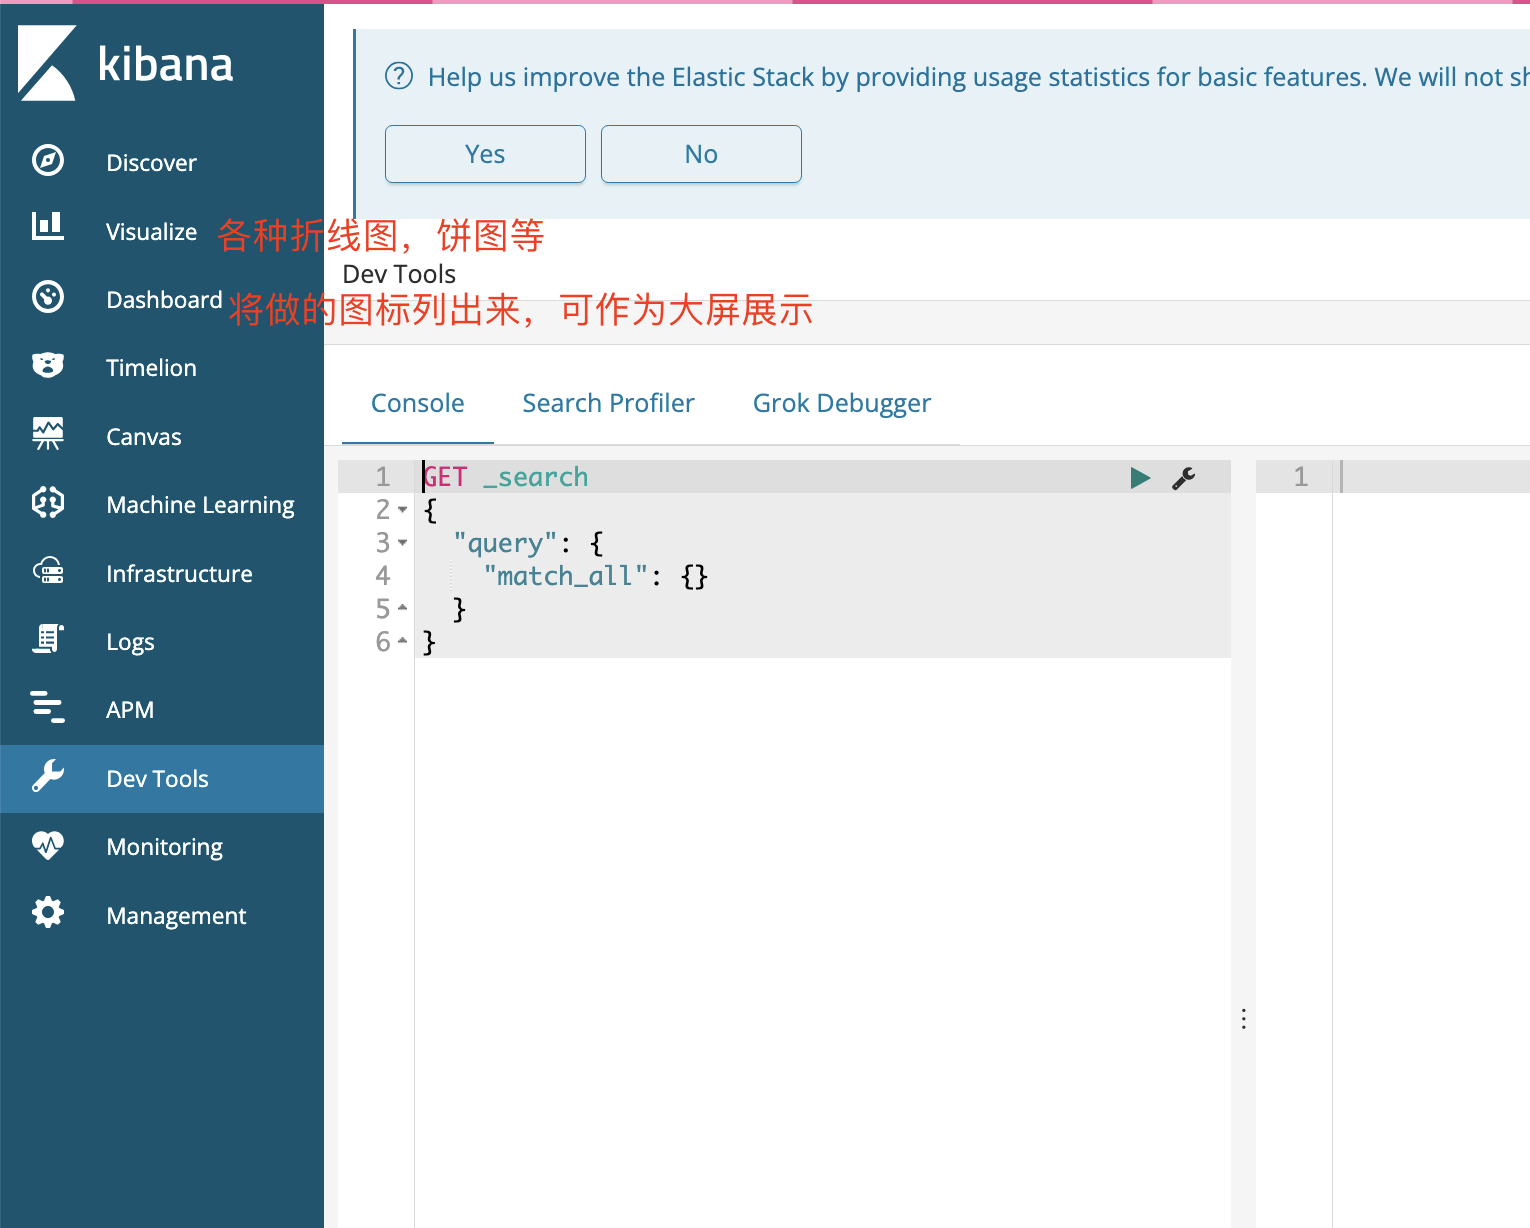Click the pane resize divider handle
Viewport: 1530px width, 1228px height.
click(1243, 1019)
